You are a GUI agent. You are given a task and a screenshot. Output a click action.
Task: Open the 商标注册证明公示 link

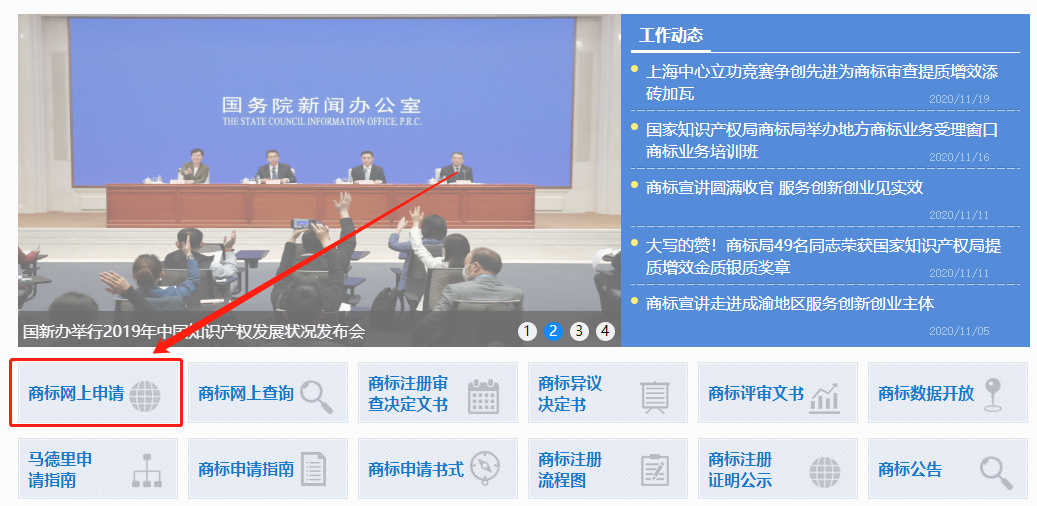(x=740, y=470)
